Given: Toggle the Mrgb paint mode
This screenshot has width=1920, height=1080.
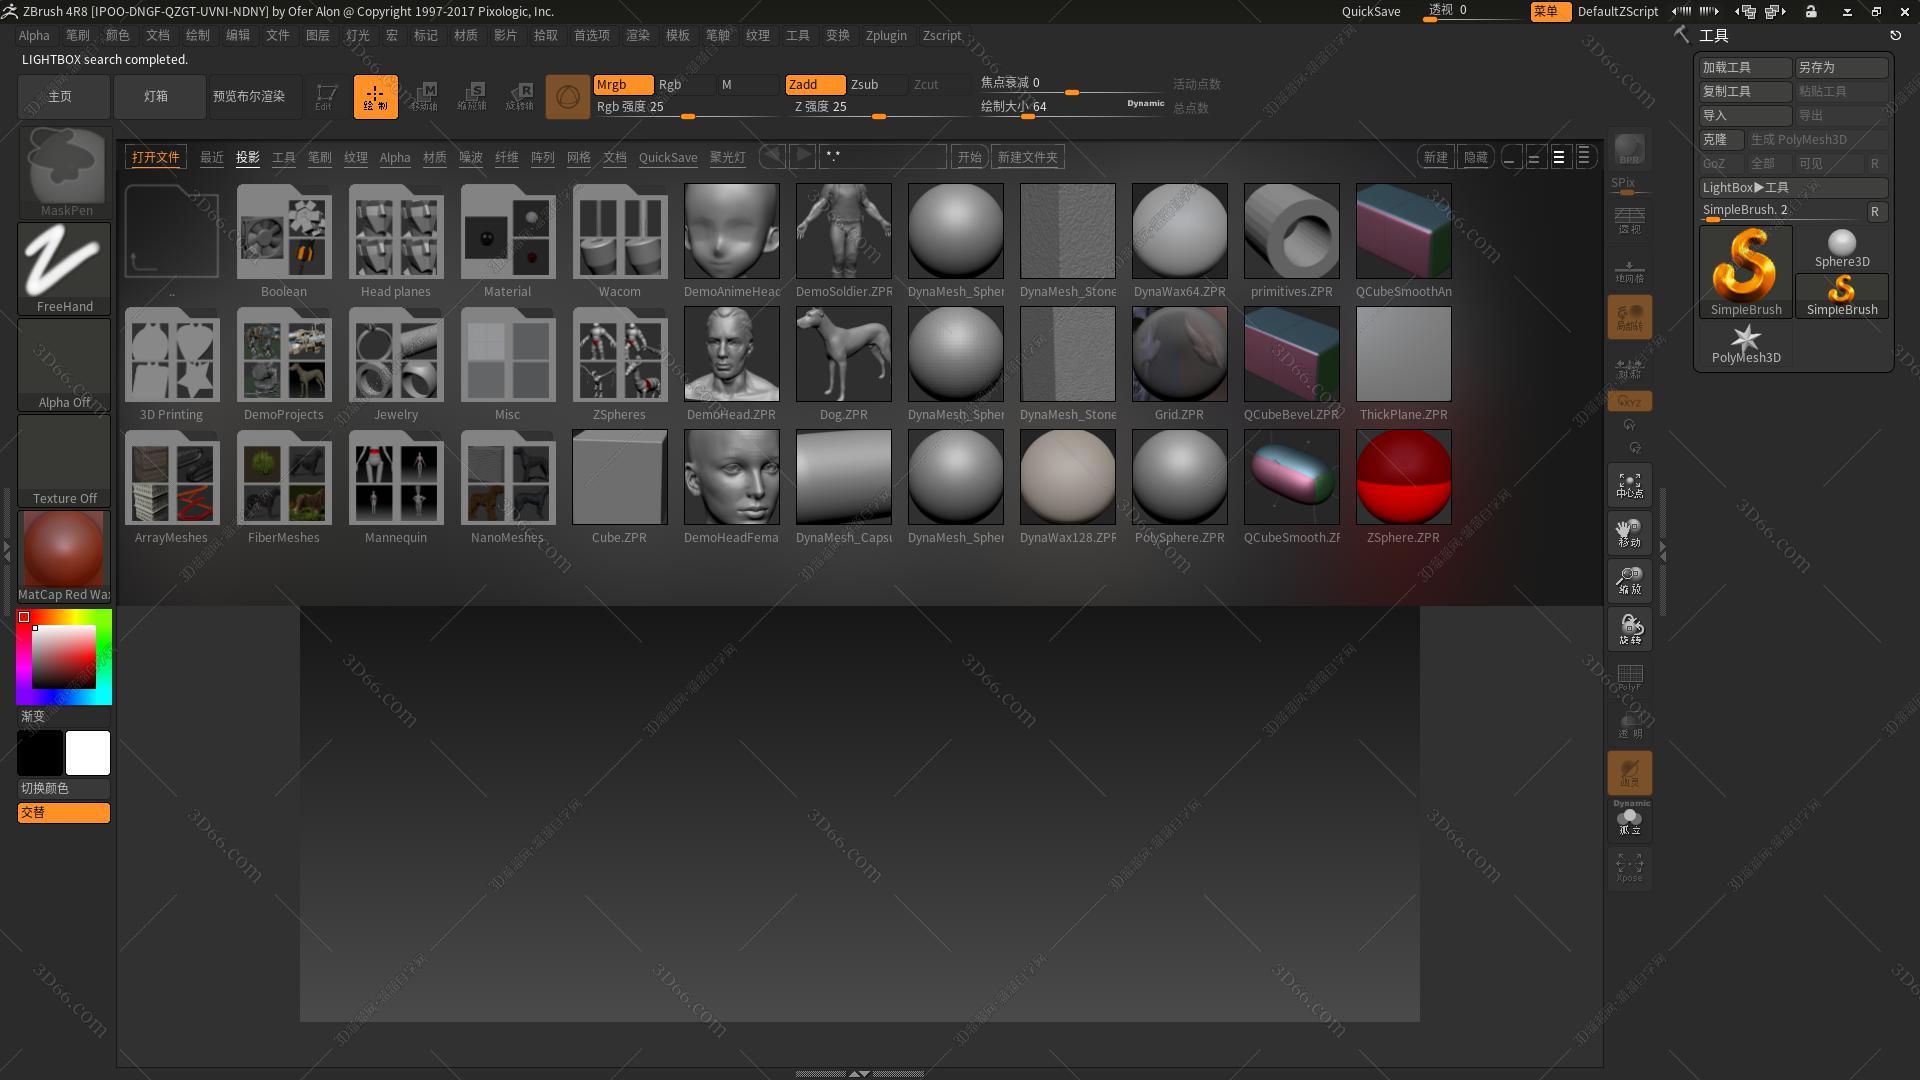Looking at the screenshot, I should click(x=622, y=85).
